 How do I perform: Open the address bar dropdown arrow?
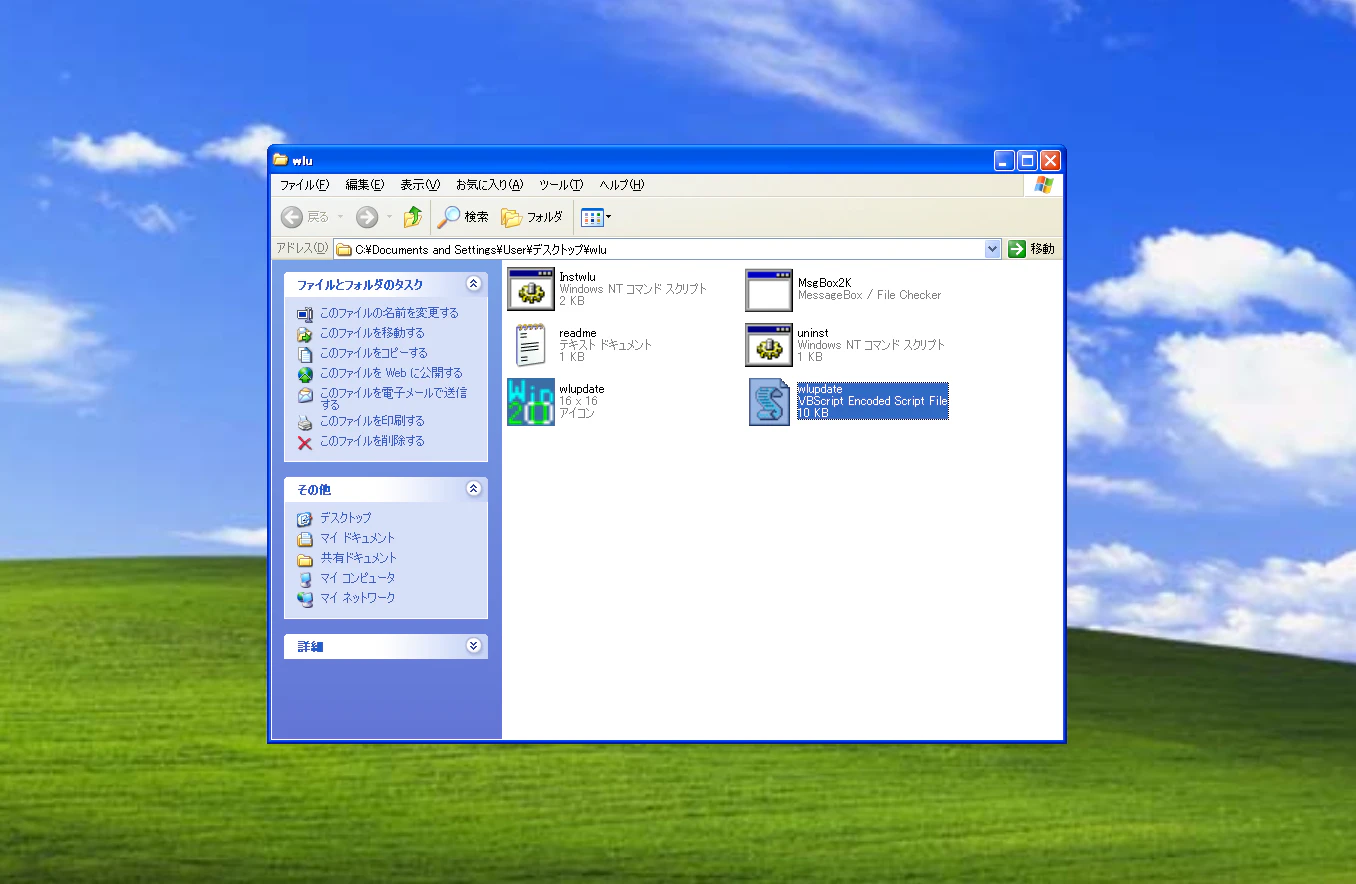click(992, 249)
